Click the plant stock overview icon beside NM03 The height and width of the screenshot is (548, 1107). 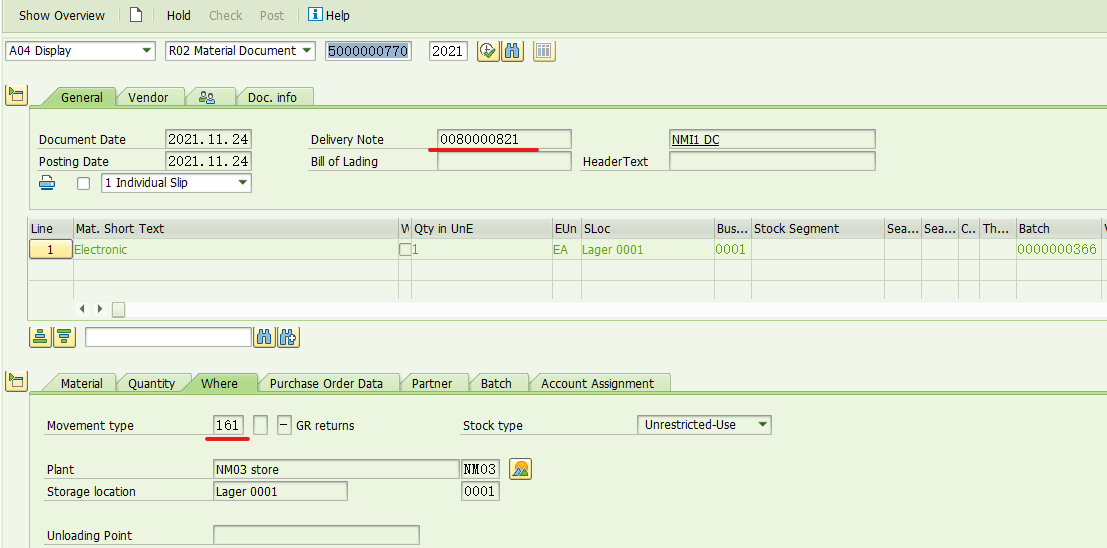[x=520, y=469]
